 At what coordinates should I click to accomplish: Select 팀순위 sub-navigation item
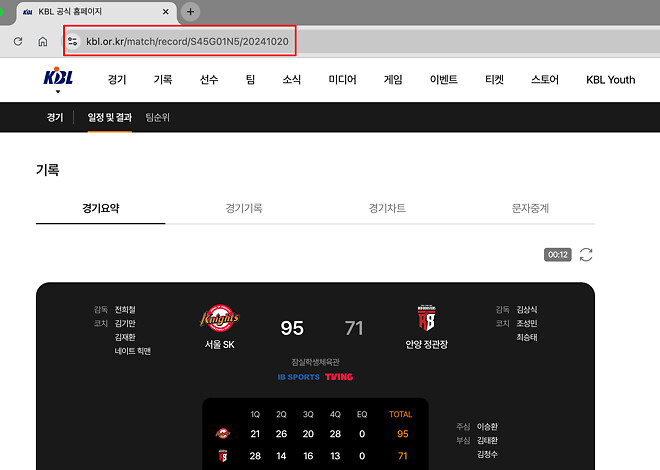(157, 117)
